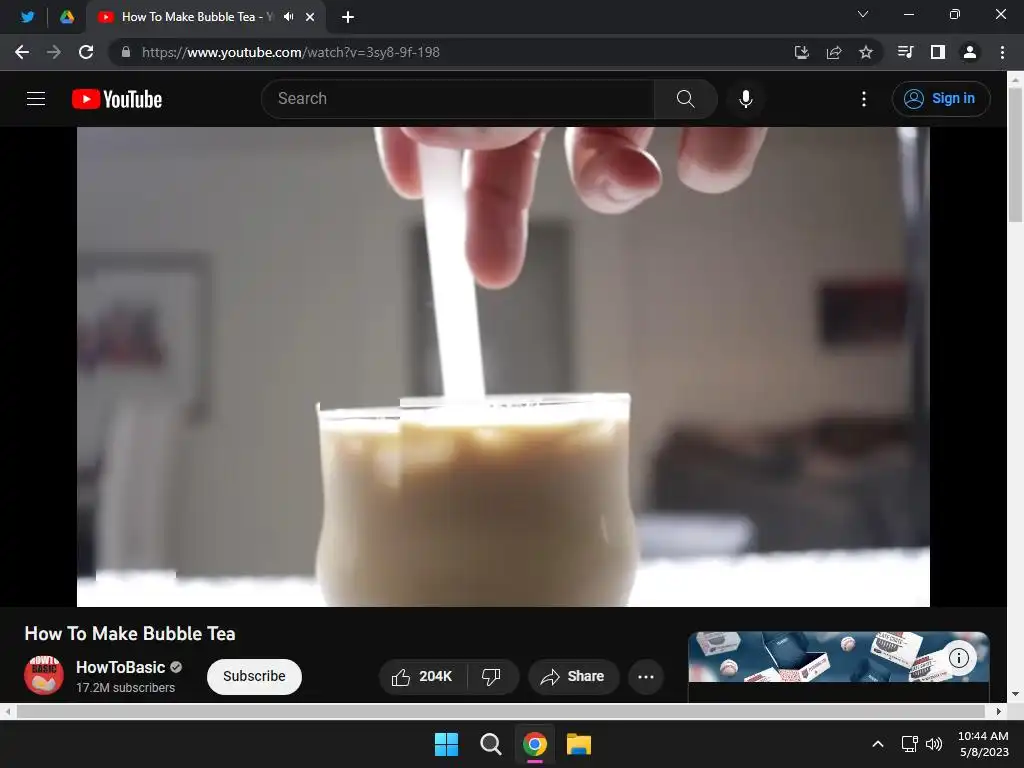Click the scrollbar up arrow
Viewport: 1024px width, 768px height.
(x=1015, y=80)
